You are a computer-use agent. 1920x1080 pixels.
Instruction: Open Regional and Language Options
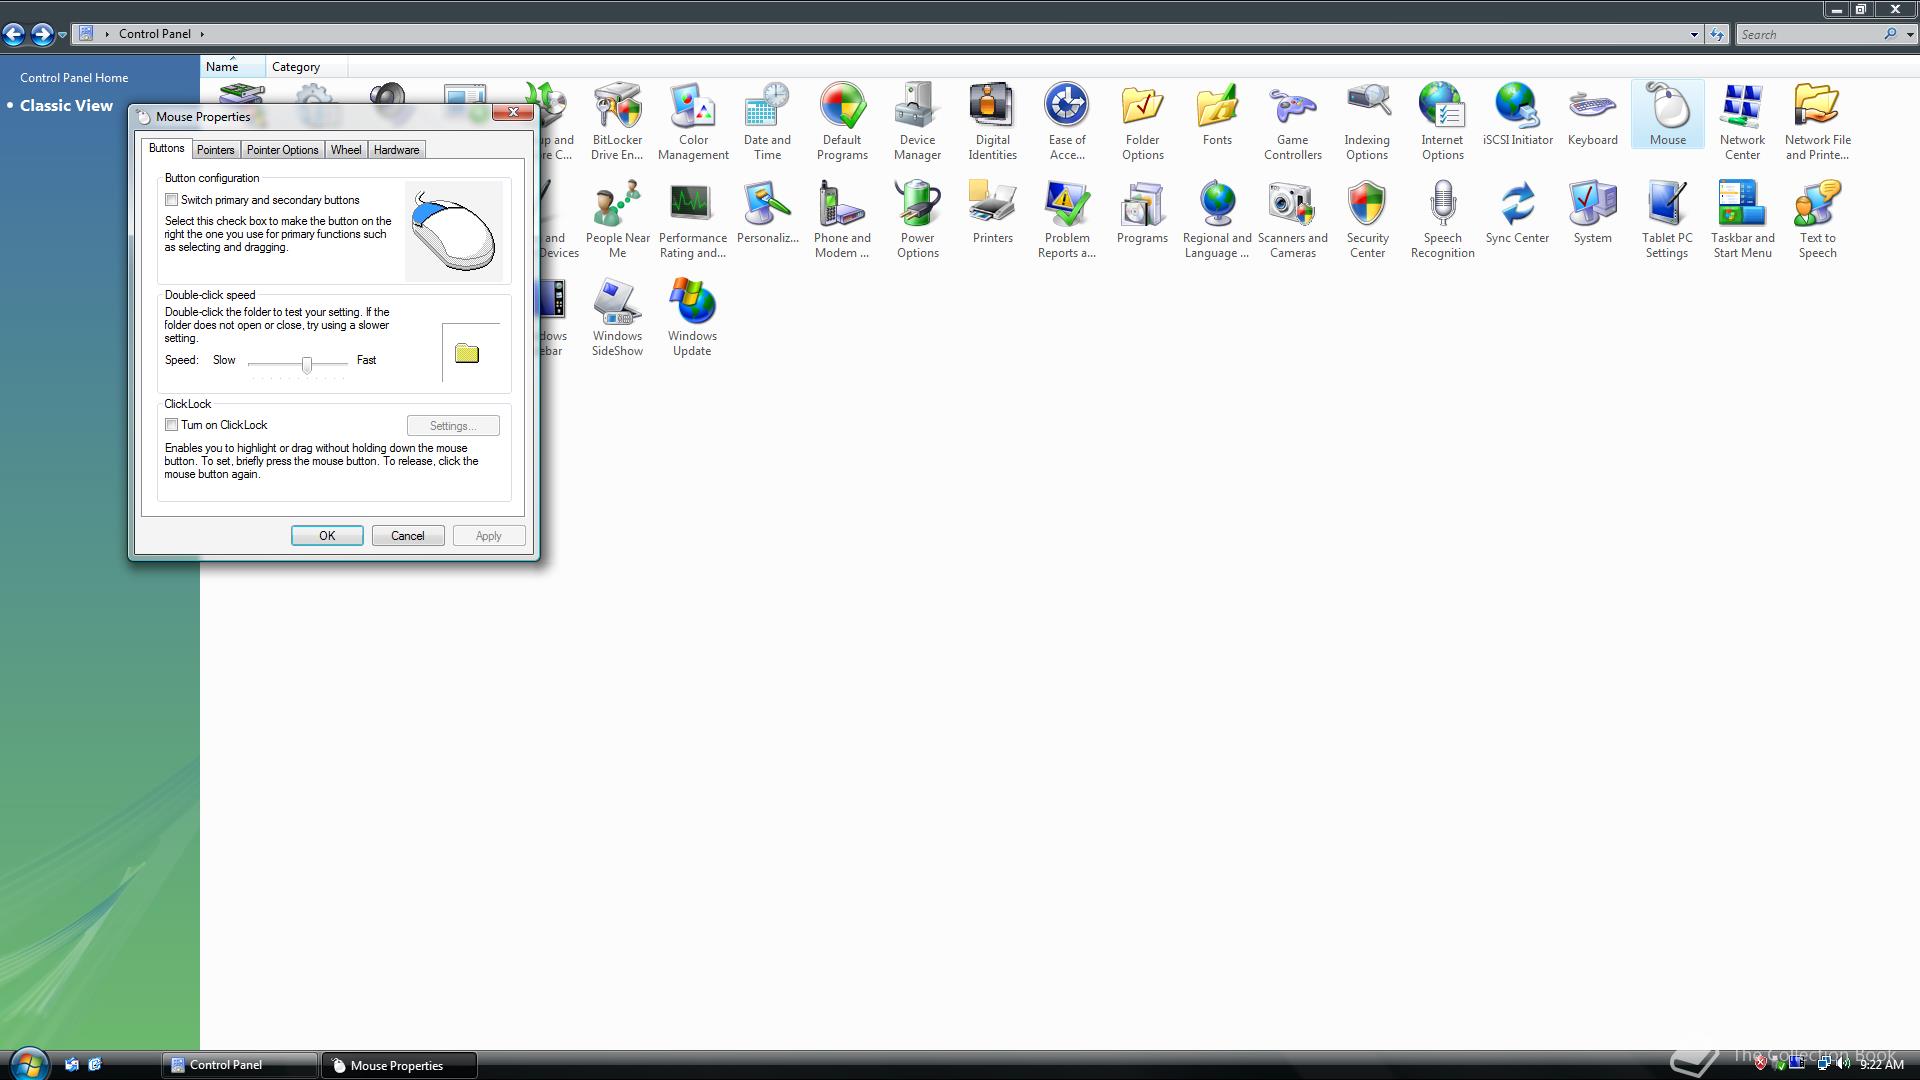pos(1217,219)
